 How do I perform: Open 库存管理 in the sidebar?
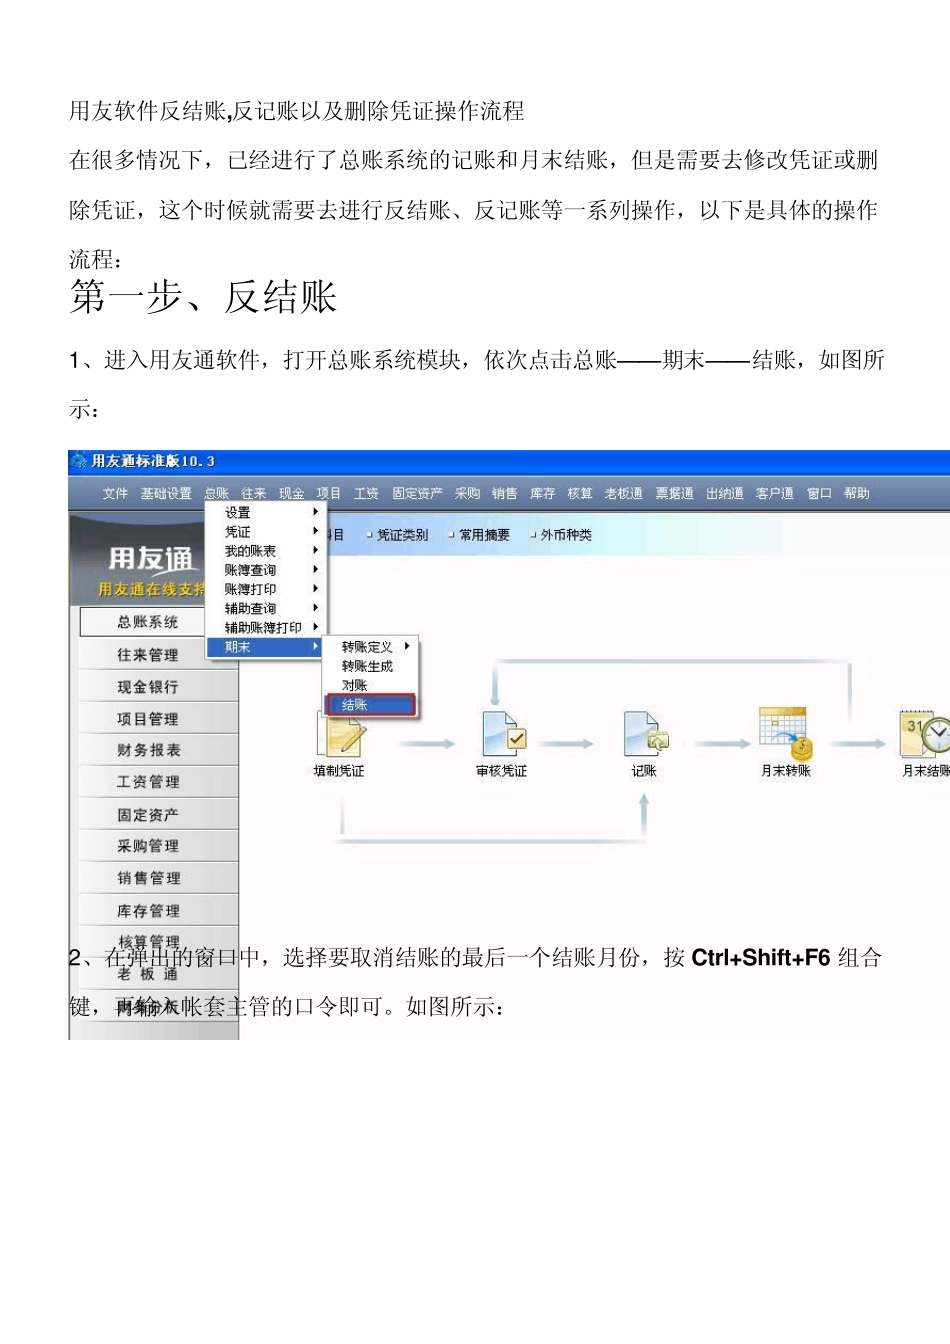[158, 911]
